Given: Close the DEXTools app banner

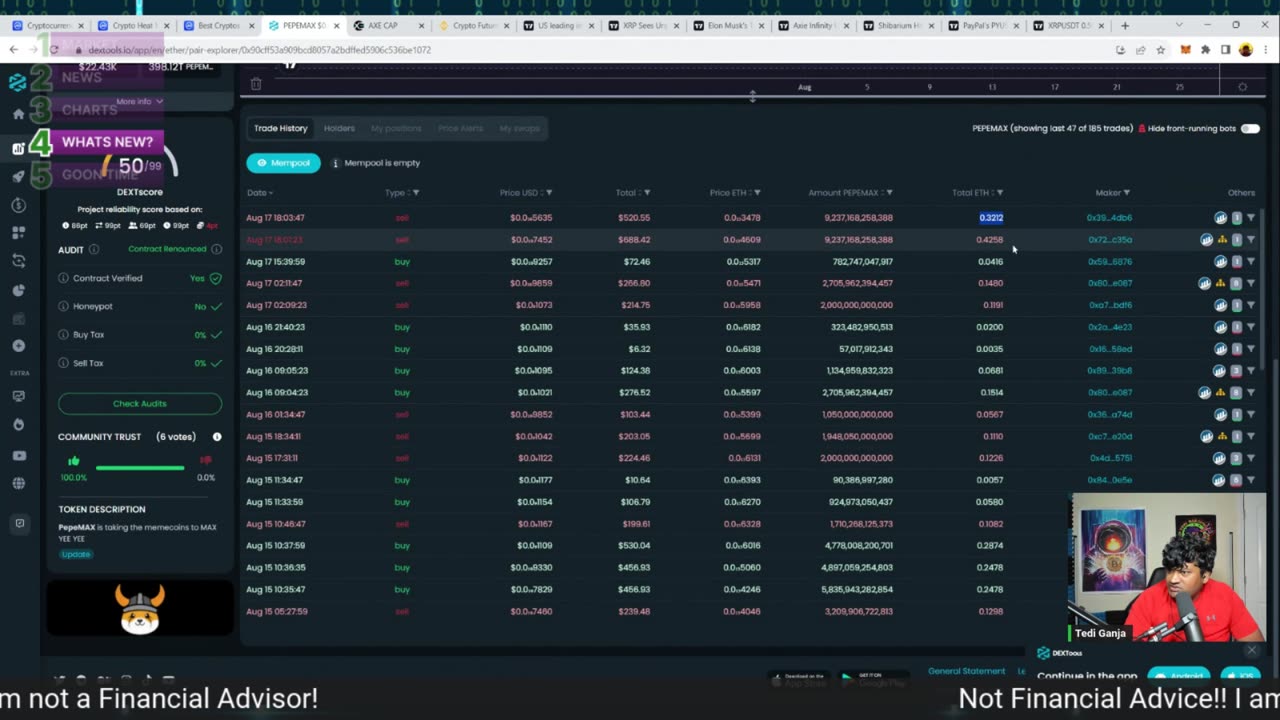Looking at the screenshot, I should tap(1251, 651).
